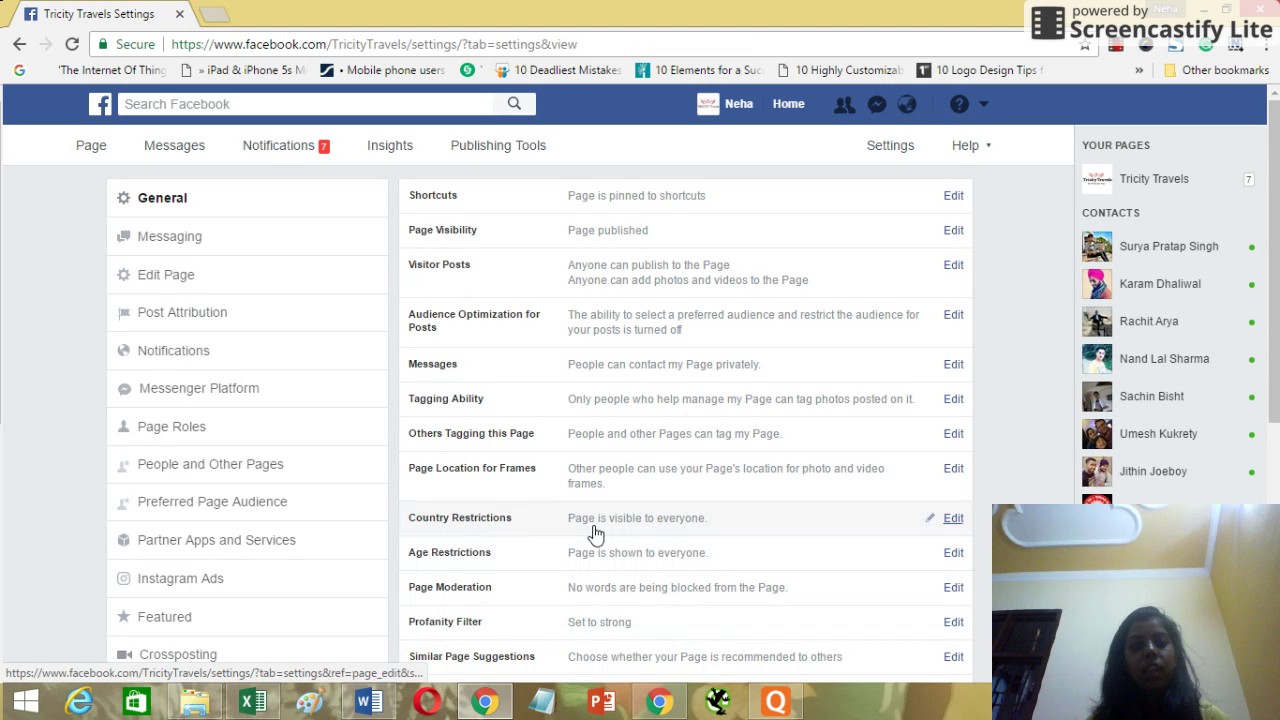This screenshot has width=1280, height=720.
Task: Open chat with Surya Pratap Singh
Action: 1168,246
